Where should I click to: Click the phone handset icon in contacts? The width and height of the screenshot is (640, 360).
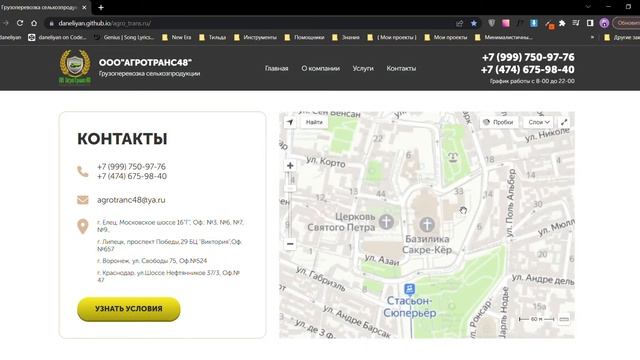[83, 171]
